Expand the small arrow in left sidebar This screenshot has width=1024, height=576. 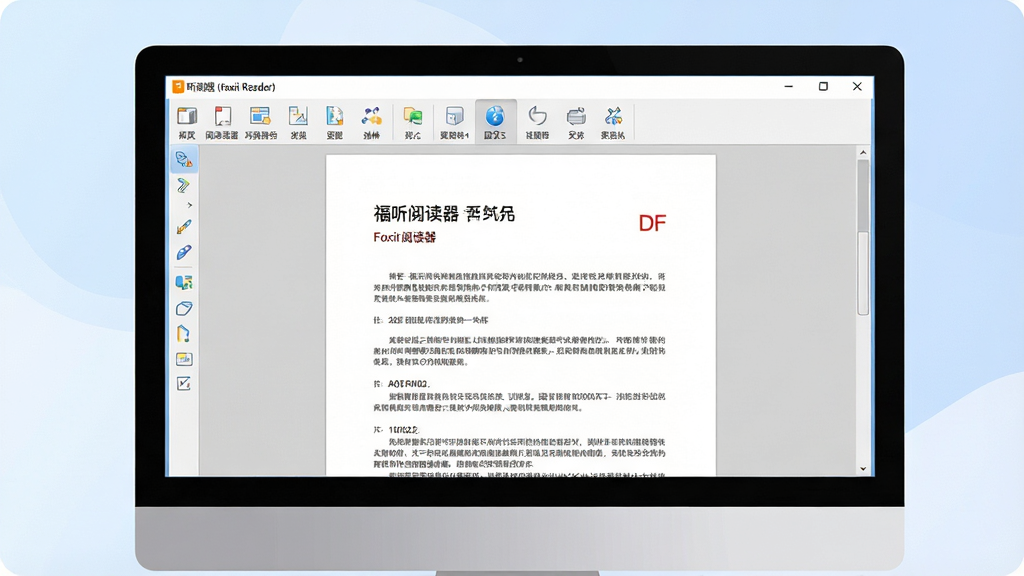click(189, 205)
